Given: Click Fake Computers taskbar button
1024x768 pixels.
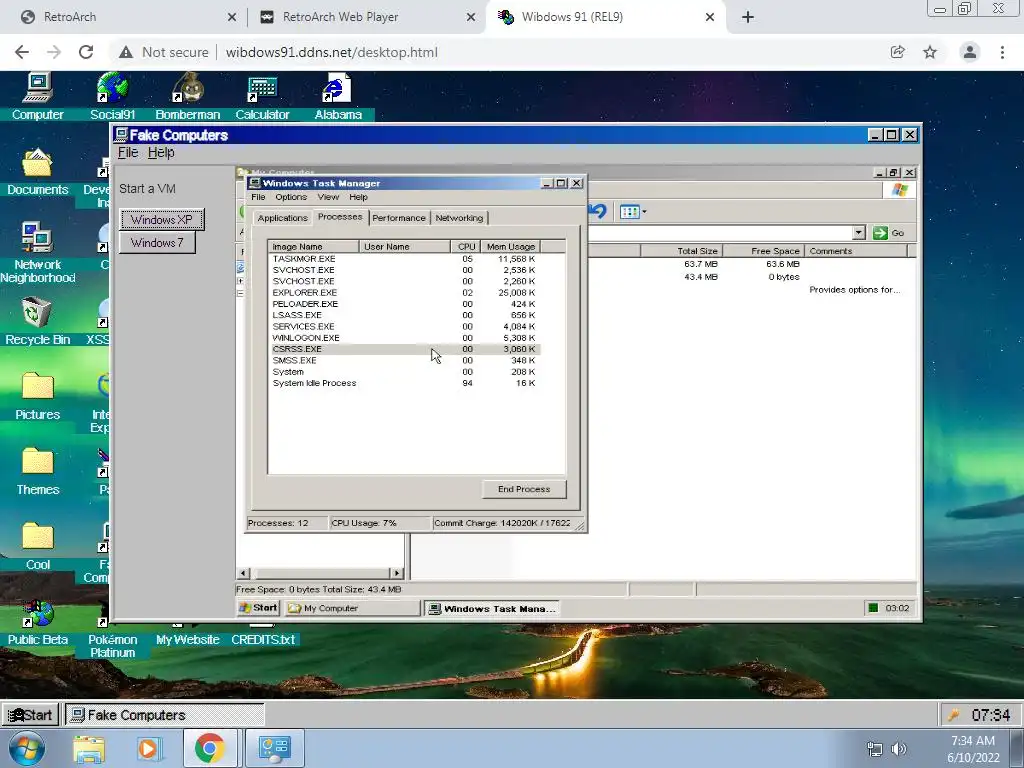Looking at the screenshot, I should [x=164, y=714].
